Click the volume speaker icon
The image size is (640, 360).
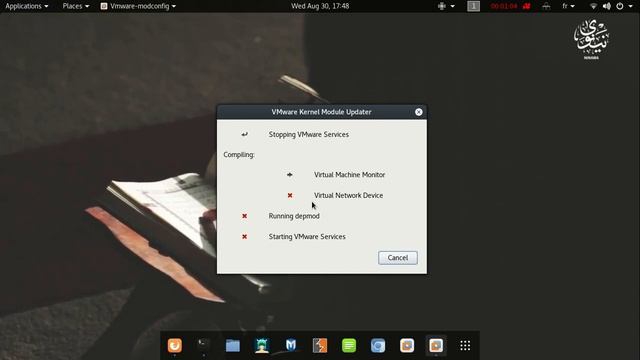pyautogui.click(x=607, y=6)
